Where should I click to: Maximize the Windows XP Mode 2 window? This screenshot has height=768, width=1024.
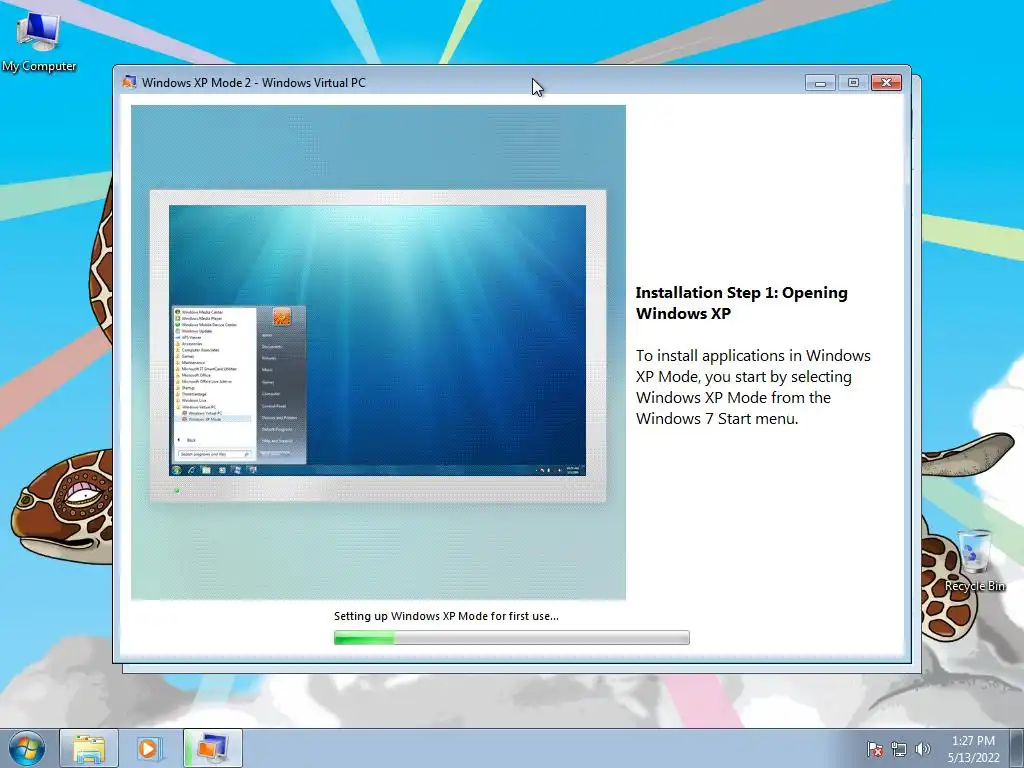click(853, 82)
